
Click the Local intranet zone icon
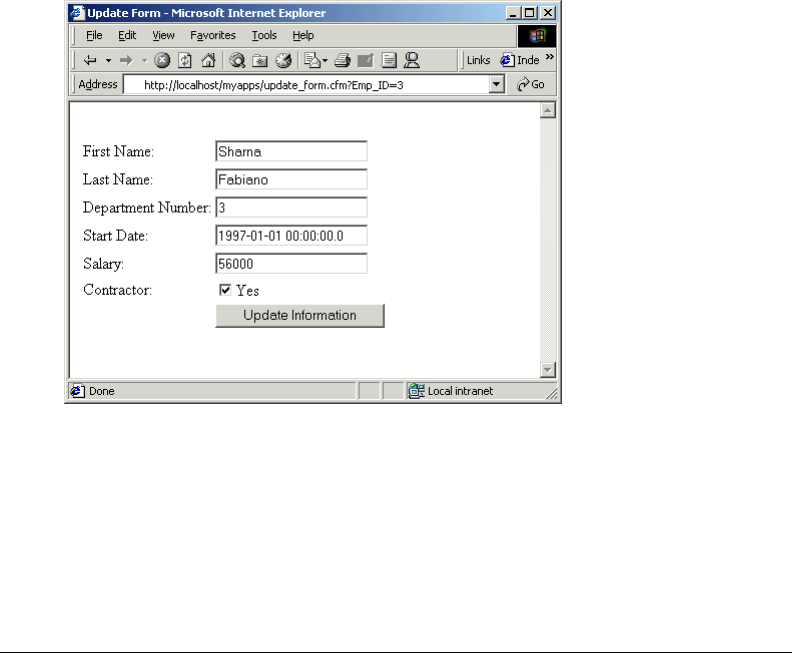coord(416,391)
